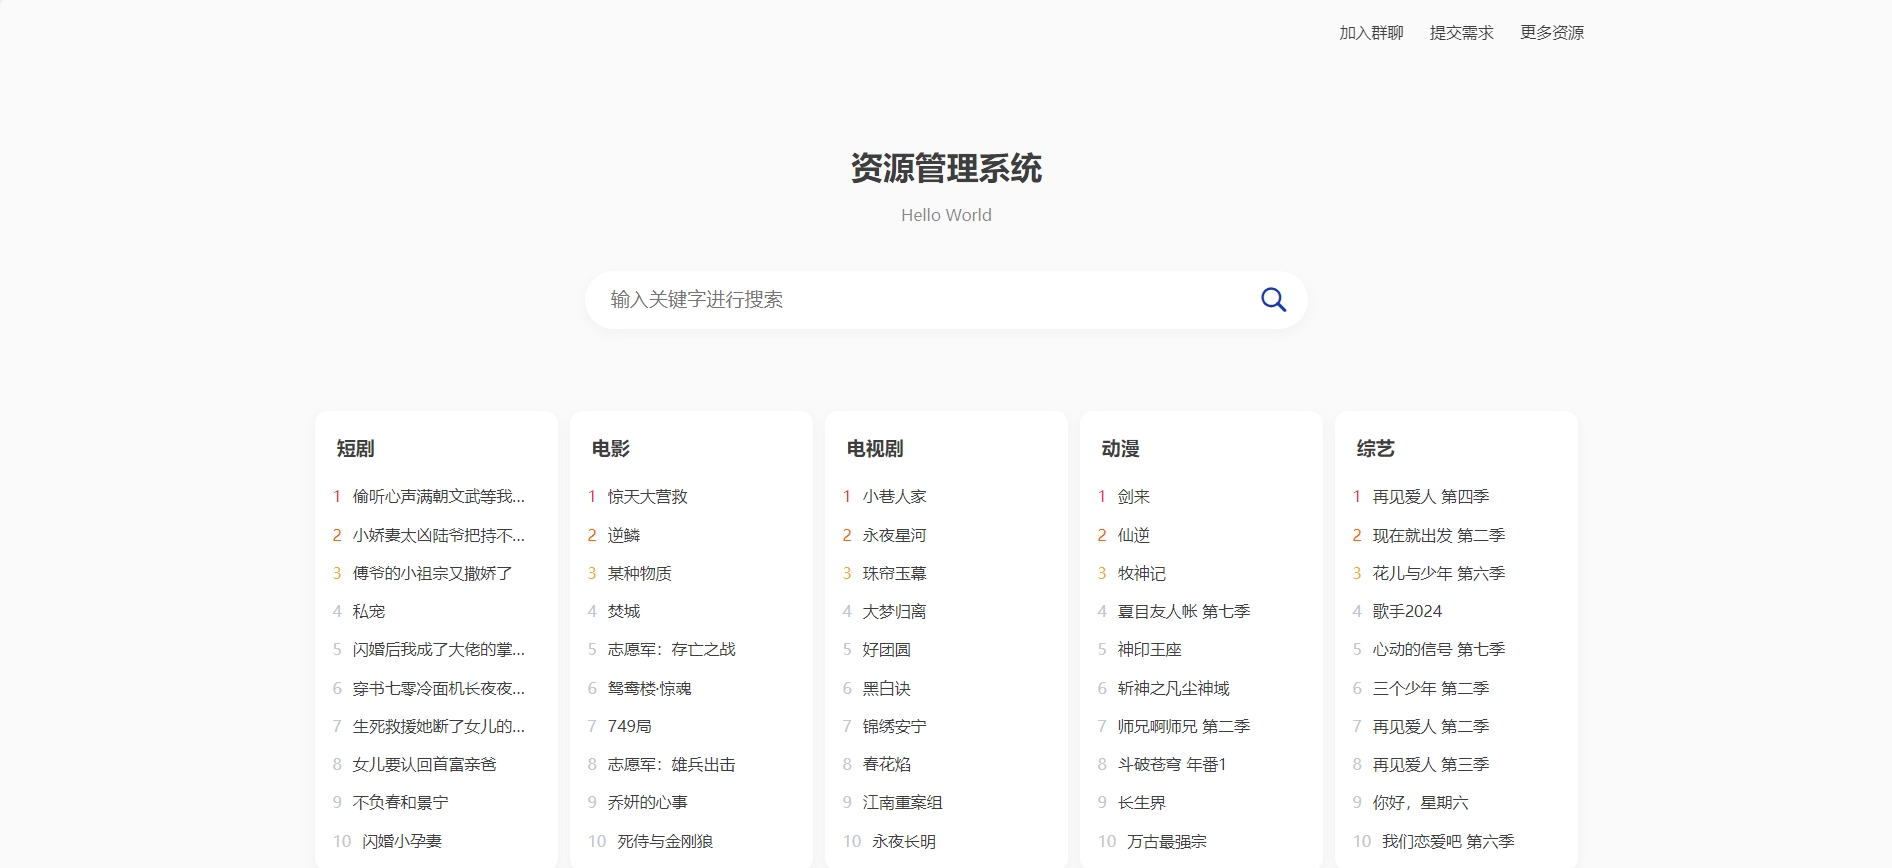The image size is (1892, 868).
Task: Select 惊天大营救 in the 电影 list
Action: (647, 497)
